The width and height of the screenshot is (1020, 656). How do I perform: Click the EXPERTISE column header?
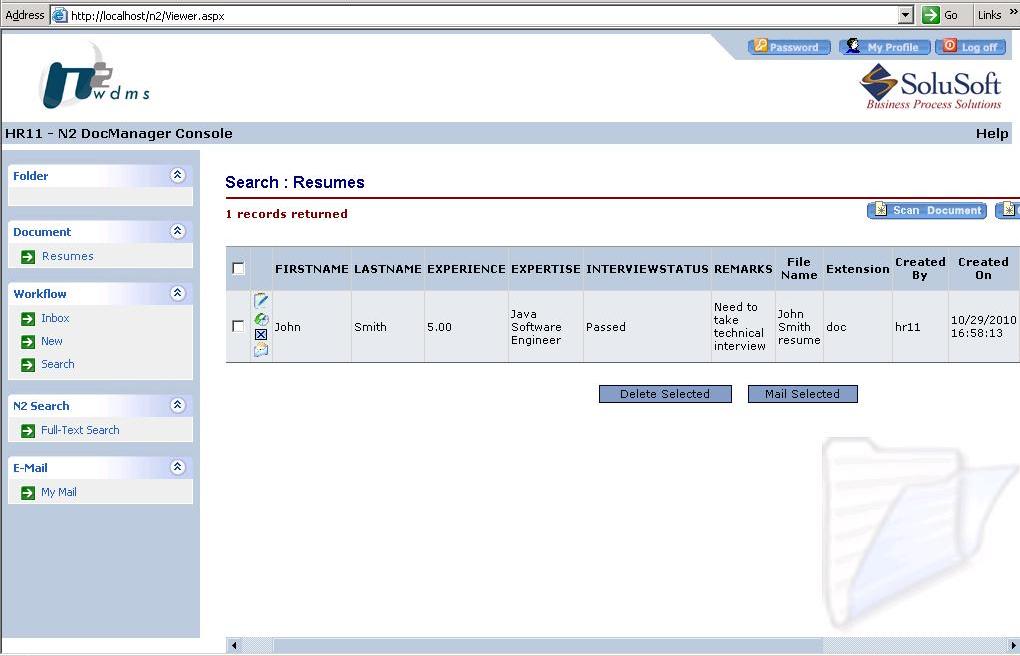(x=546, y=269)
